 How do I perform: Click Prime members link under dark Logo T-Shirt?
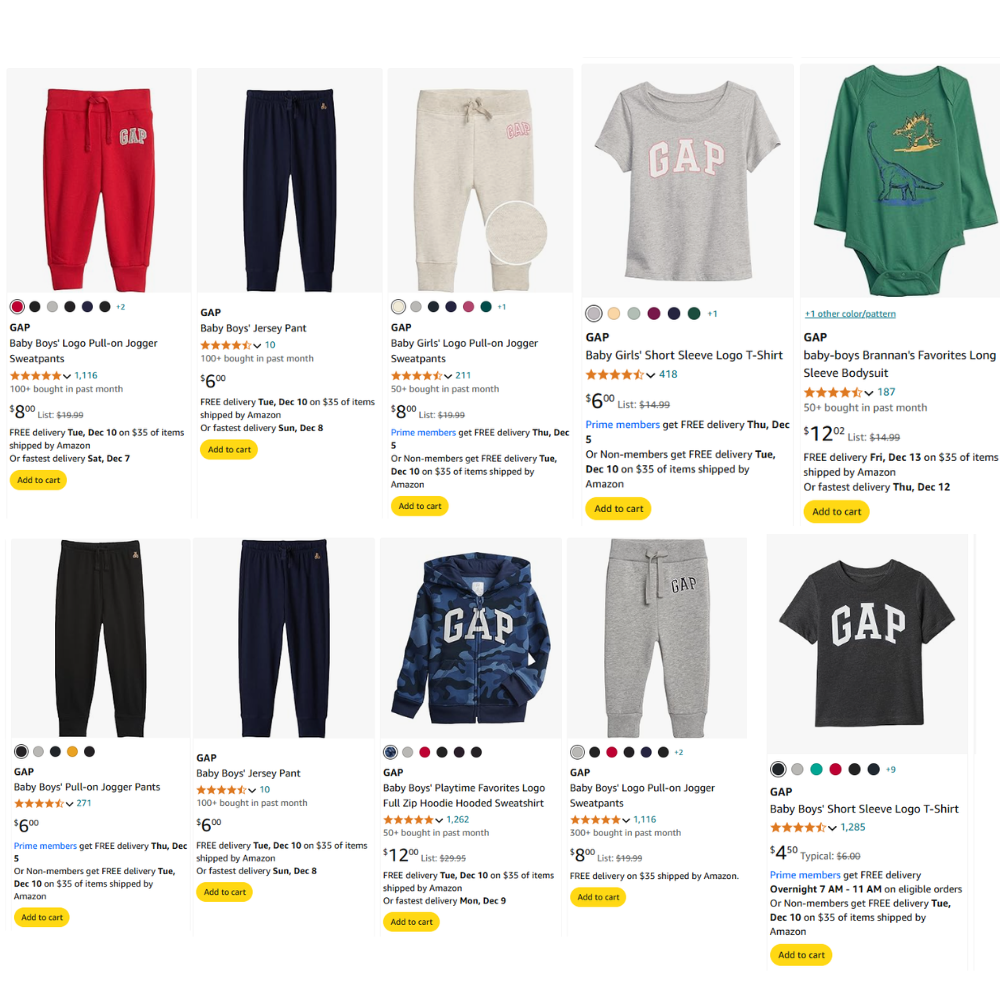(805, 875)
